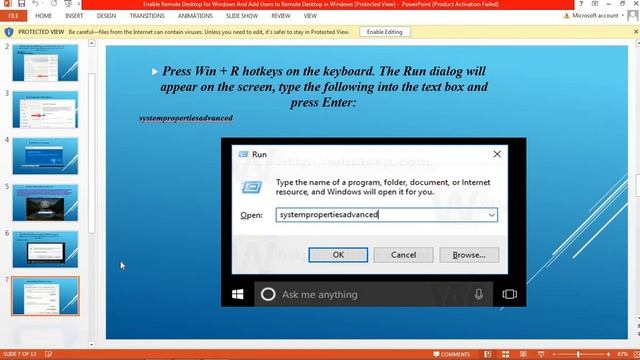The height and width of the screenshot is (360, 640).
Task: Expand the Run dialog Open combo box arrow
Action: click(491, 215)
